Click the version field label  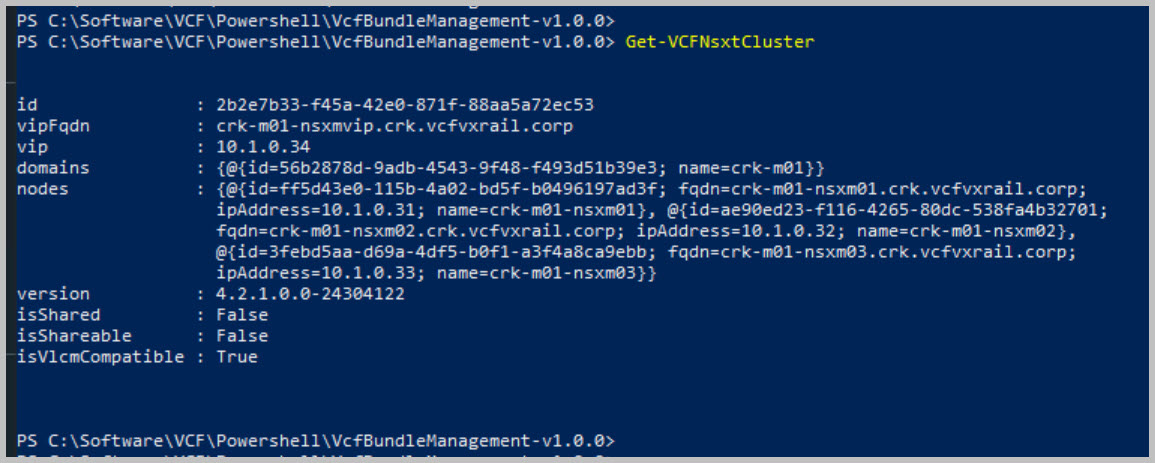click(x=53, y=294)
